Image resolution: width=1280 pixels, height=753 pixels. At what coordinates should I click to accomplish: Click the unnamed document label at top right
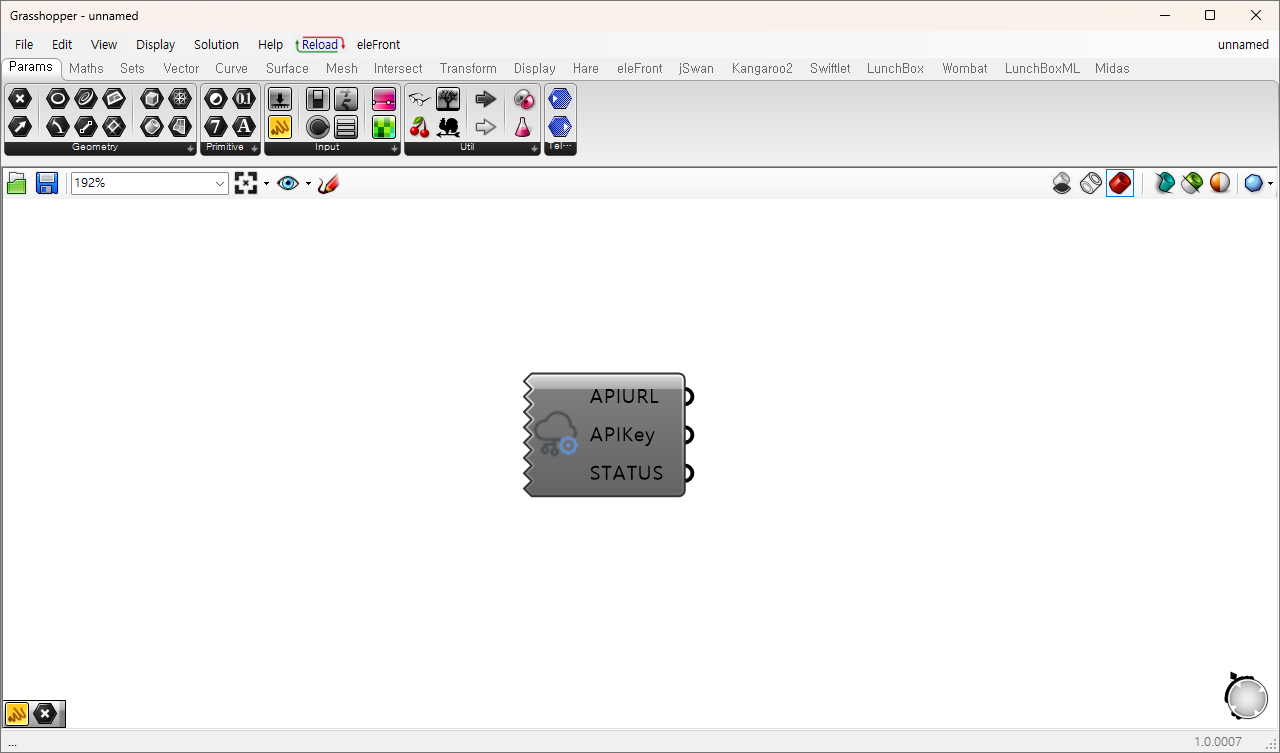pos(1243,44)
